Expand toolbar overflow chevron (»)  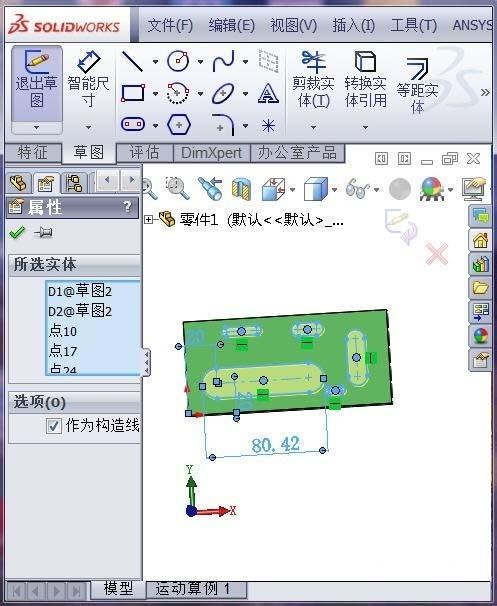pyautogui.click(x=485, y=92)
